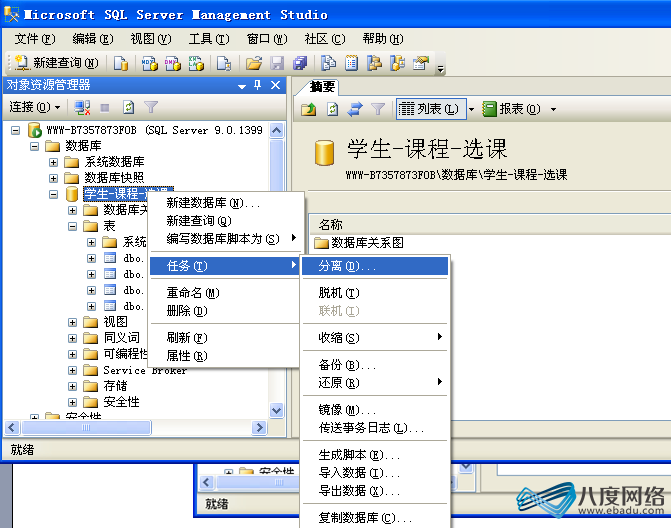Click the SQL Server Mobile query icon
This screenshot has height=528, width=671.
pyautogui.click(x=224, y=63)
